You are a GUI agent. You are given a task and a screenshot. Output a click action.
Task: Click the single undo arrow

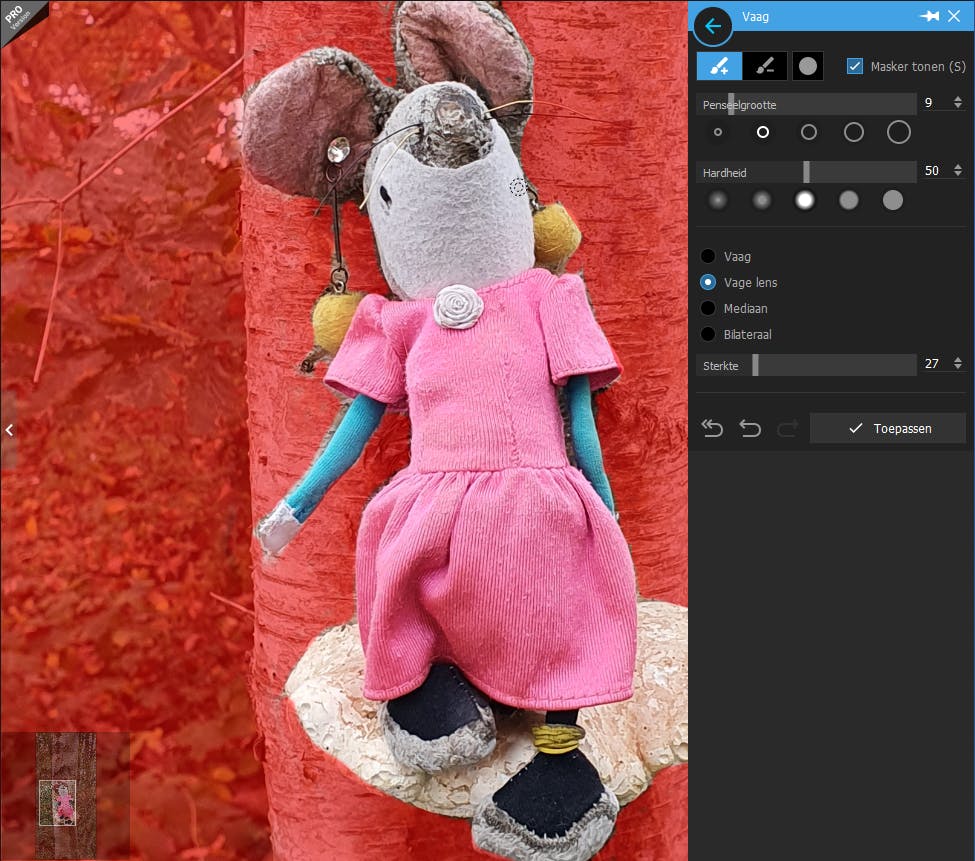coord(750,428)
